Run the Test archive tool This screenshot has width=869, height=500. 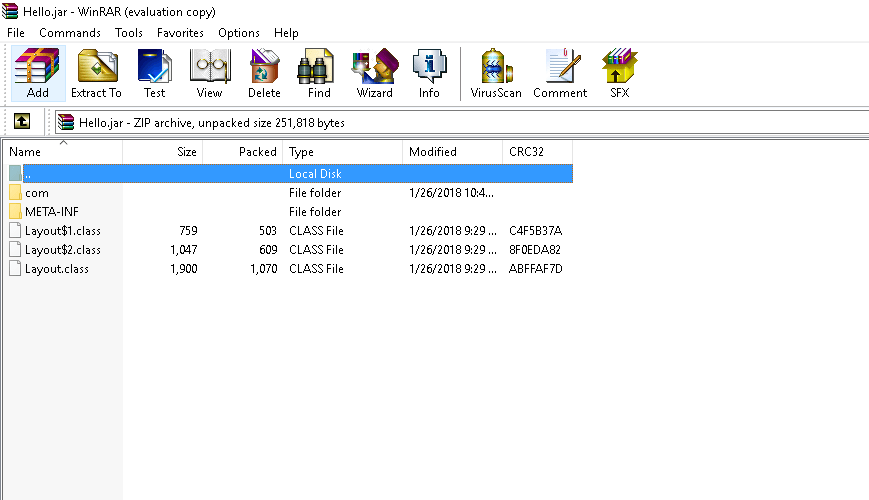(x=154, y=73)
